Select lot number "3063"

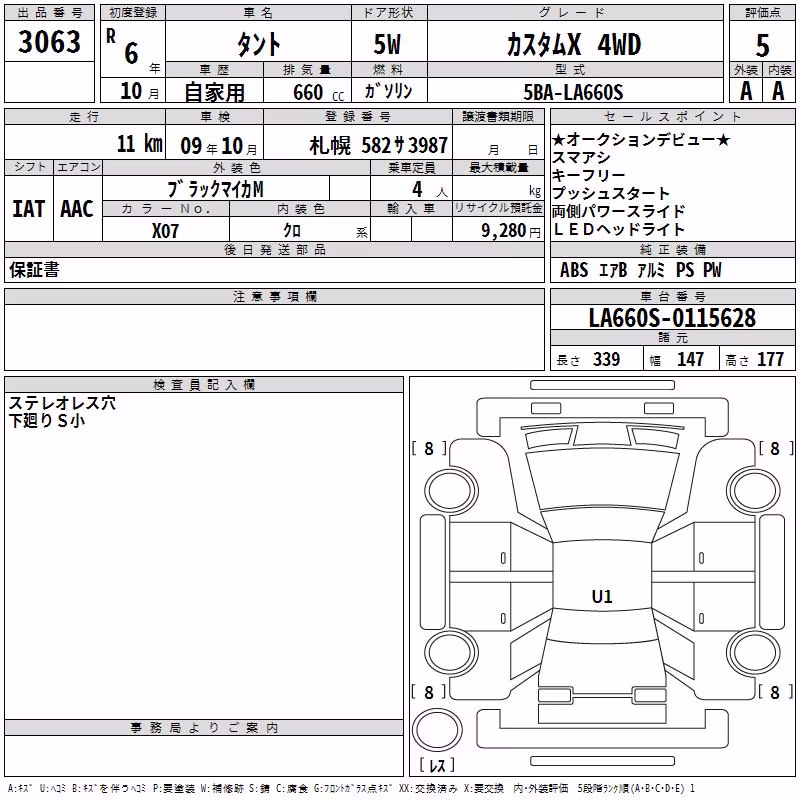tap(49, 41)
